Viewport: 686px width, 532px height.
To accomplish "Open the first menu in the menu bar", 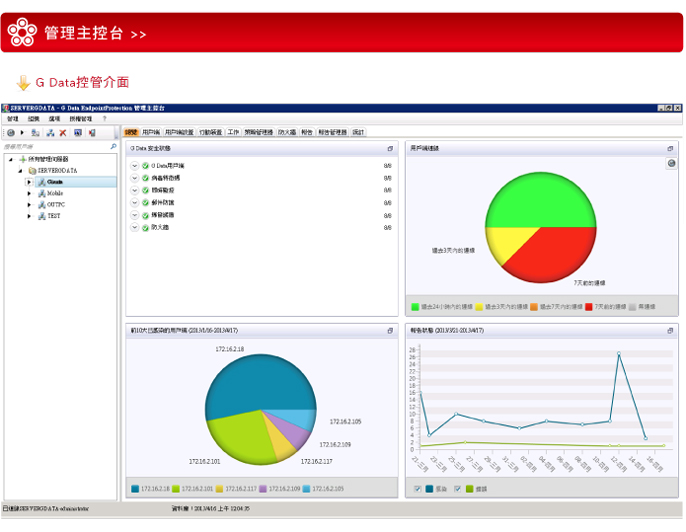I will (x=13, y=119).
